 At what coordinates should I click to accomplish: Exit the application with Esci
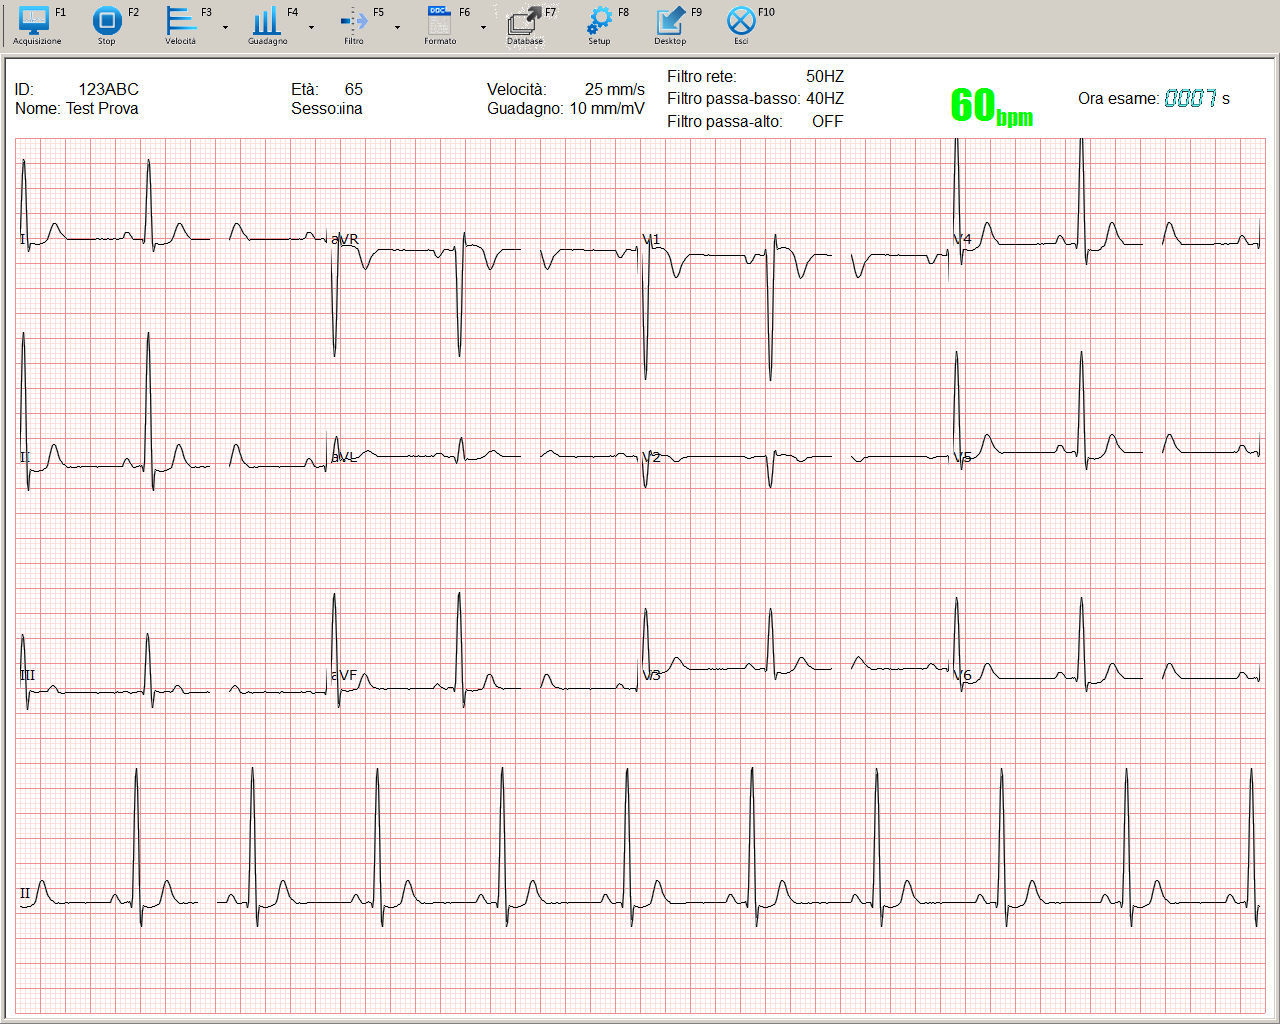[x=741, y=21]
